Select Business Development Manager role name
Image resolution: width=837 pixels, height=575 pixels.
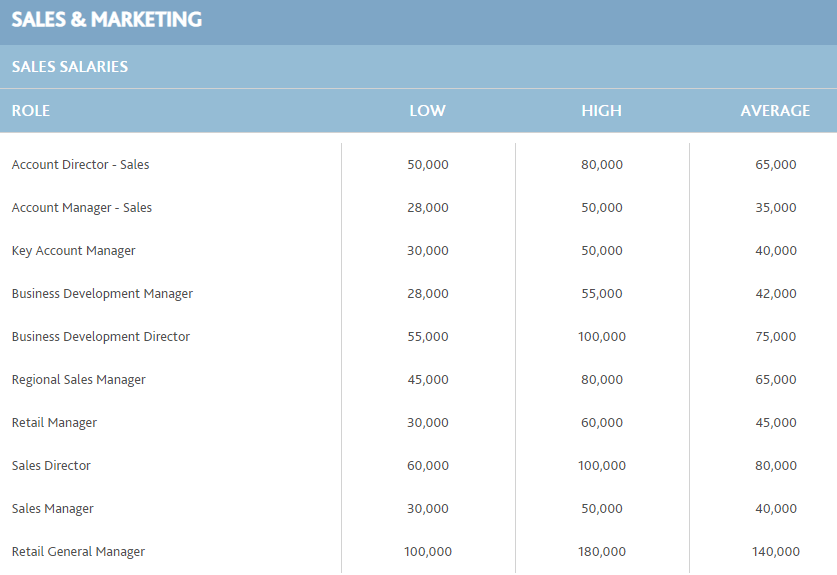click(x=102, y=294)
